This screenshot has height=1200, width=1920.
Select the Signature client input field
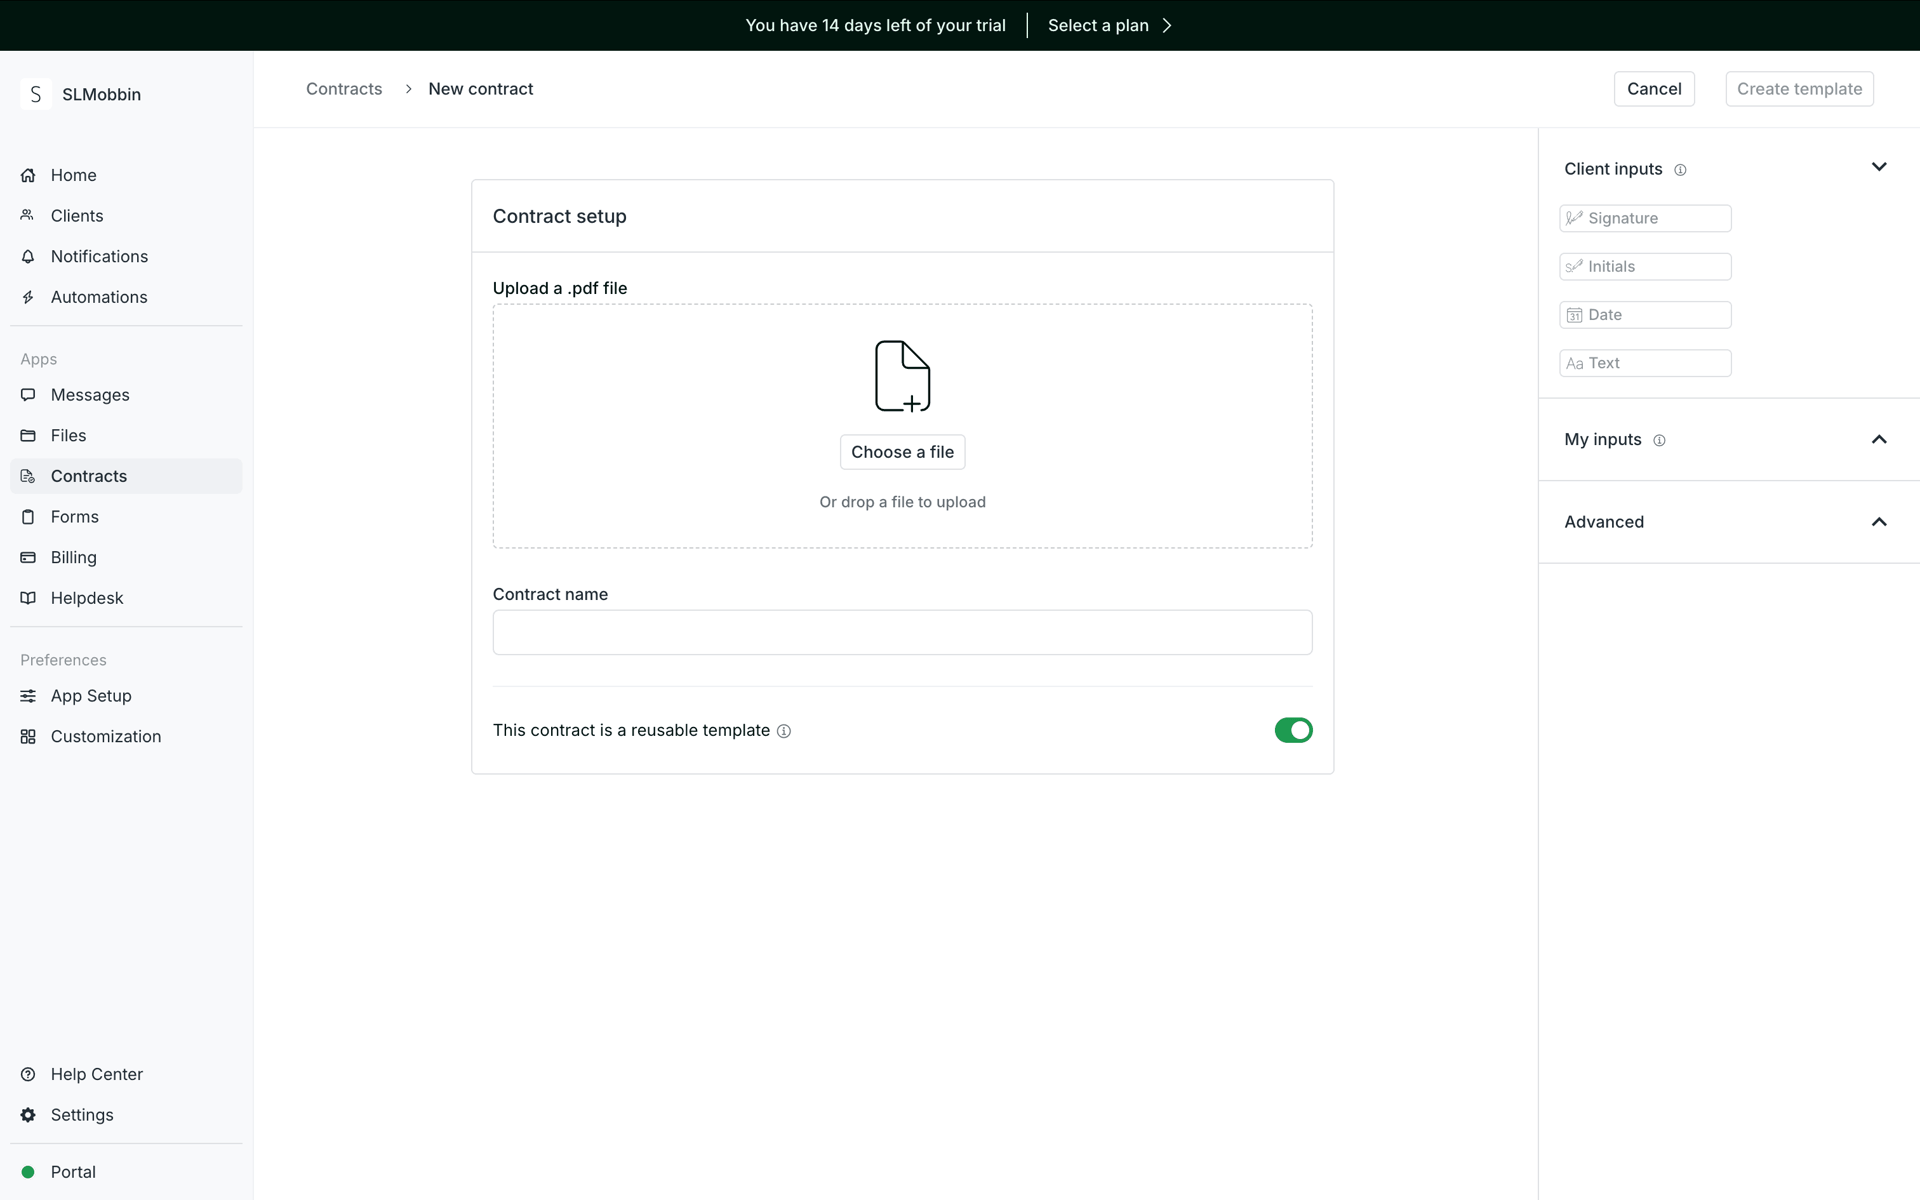pos(1645,218)
